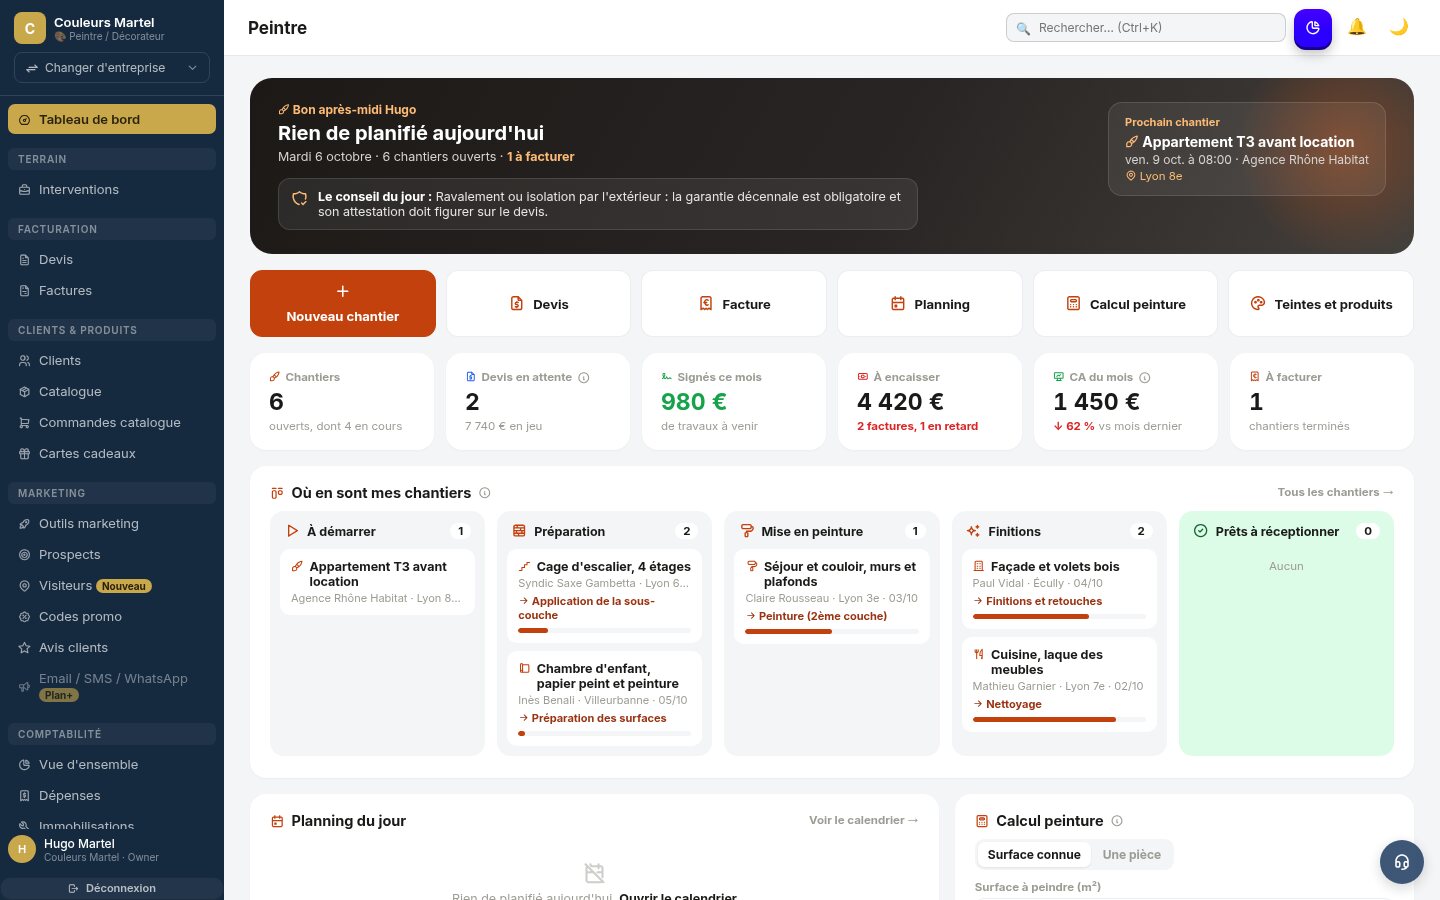
Task: Follow the Voir le calendrier link
Action: [864, 820]
